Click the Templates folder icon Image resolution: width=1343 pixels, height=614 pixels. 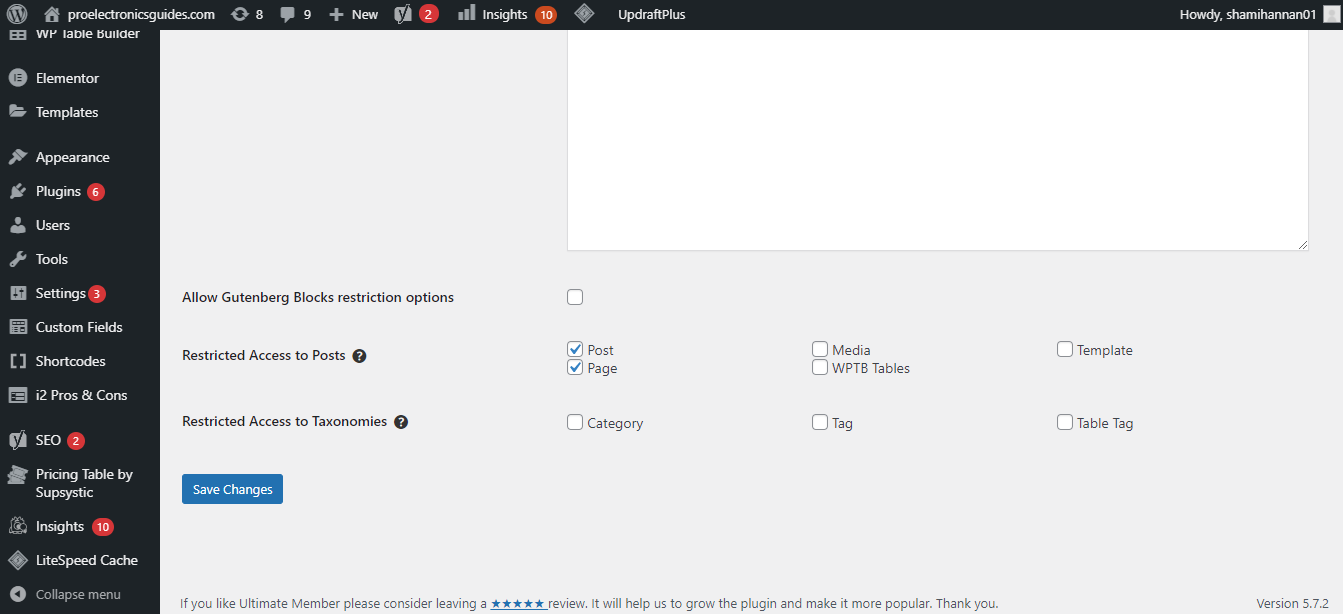click(x=17, y=112)
